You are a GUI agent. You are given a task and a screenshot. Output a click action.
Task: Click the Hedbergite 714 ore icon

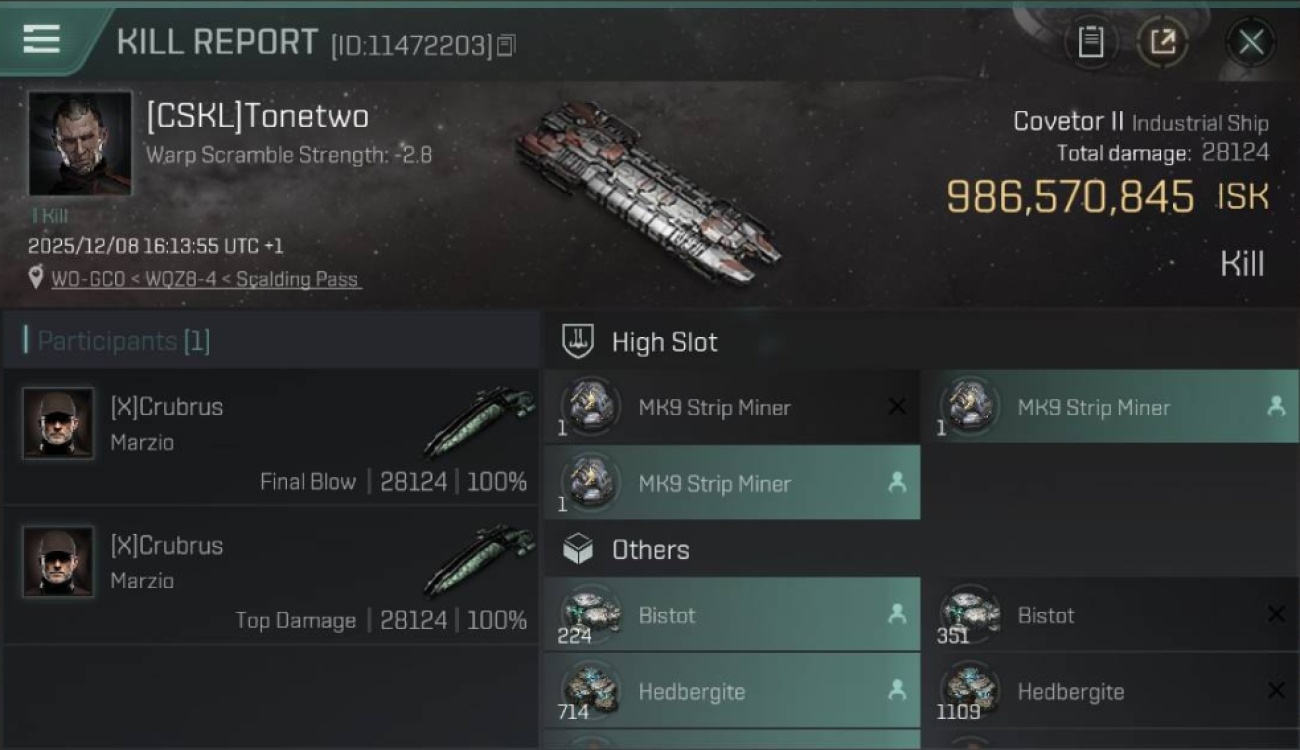[590, 690]
